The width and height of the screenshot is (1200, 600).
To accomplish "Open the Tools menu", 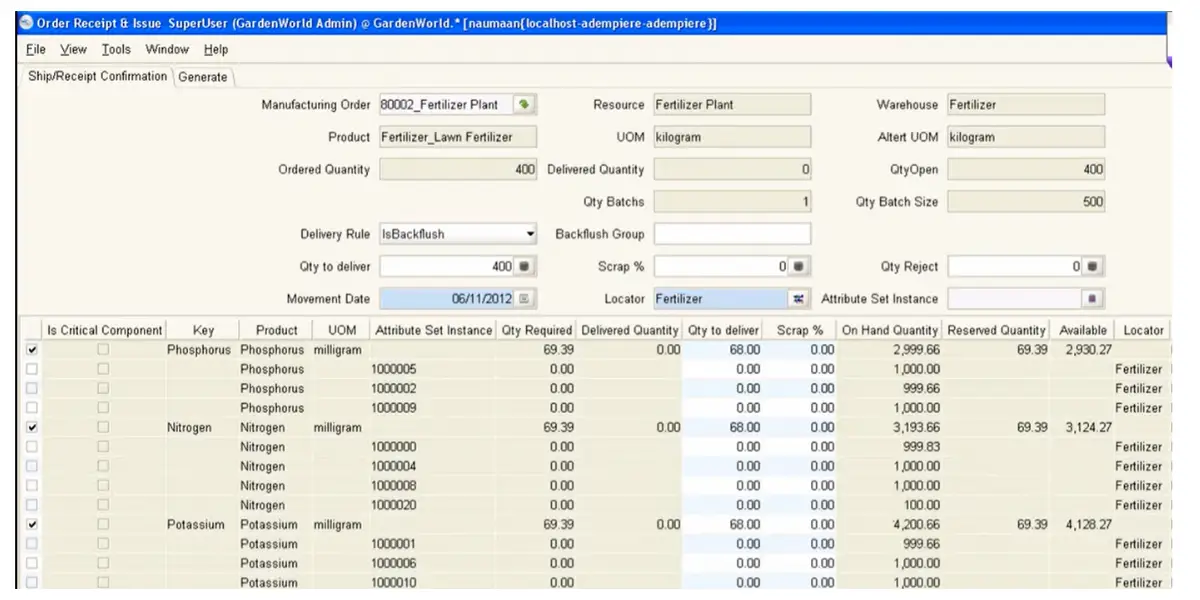I will click(x=116, y=49).
